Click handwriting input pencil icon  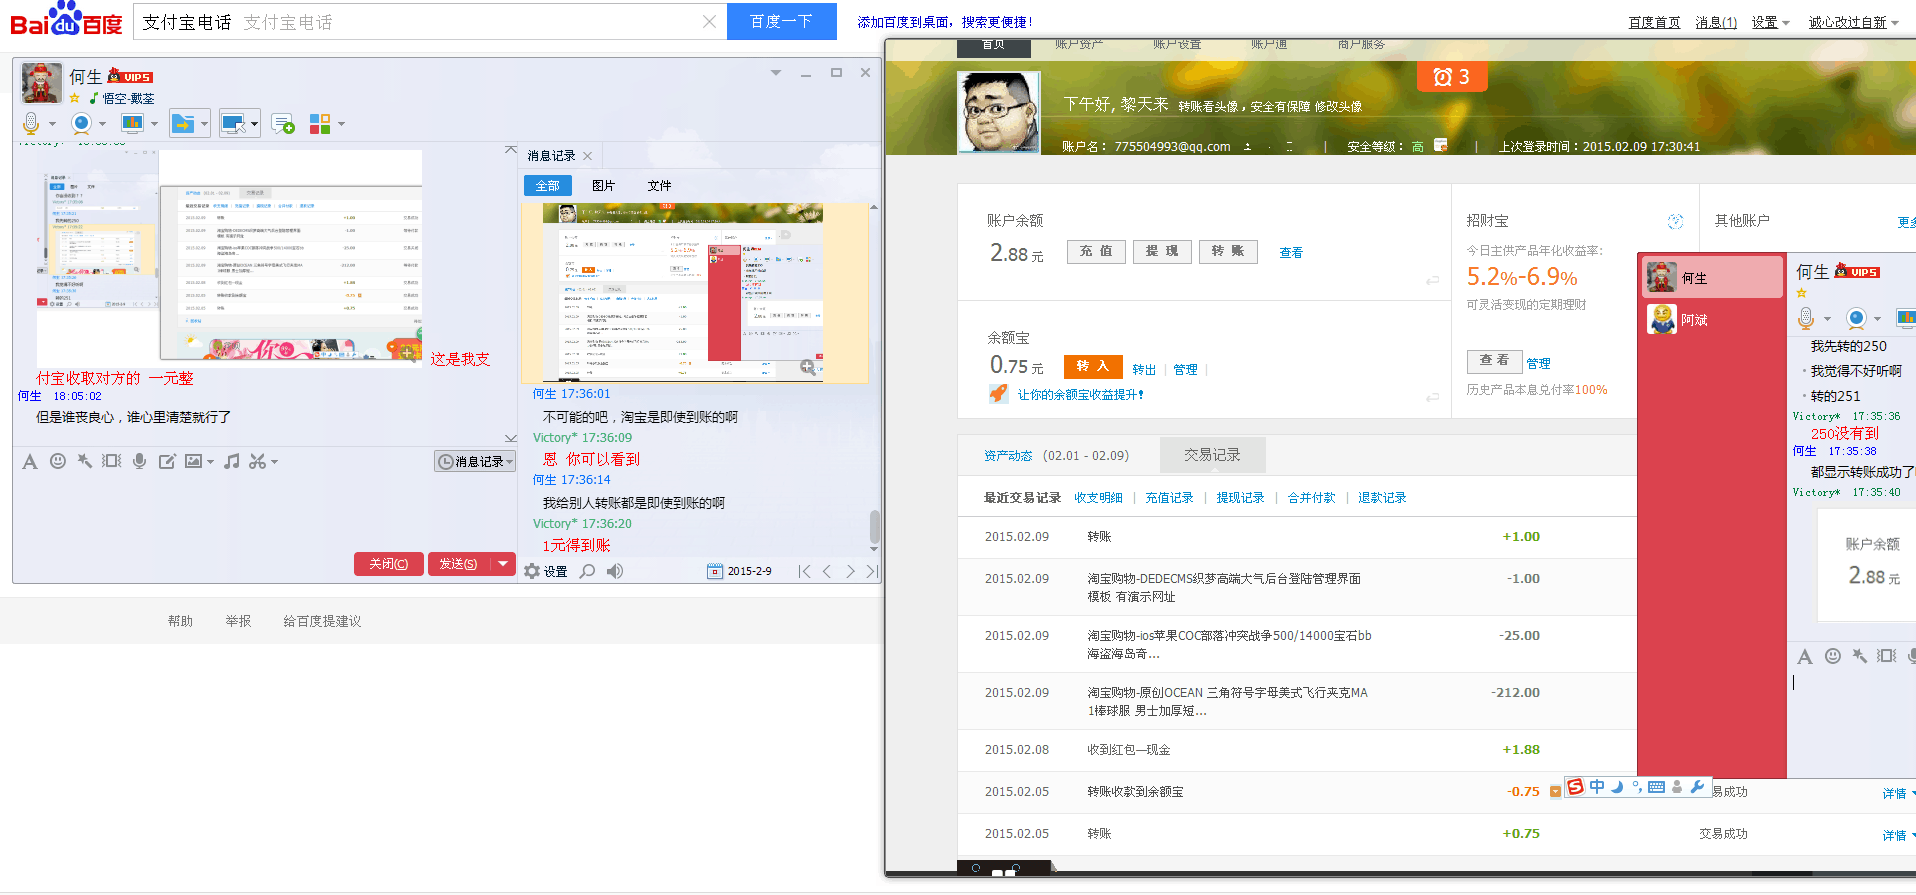pos(167,461)
